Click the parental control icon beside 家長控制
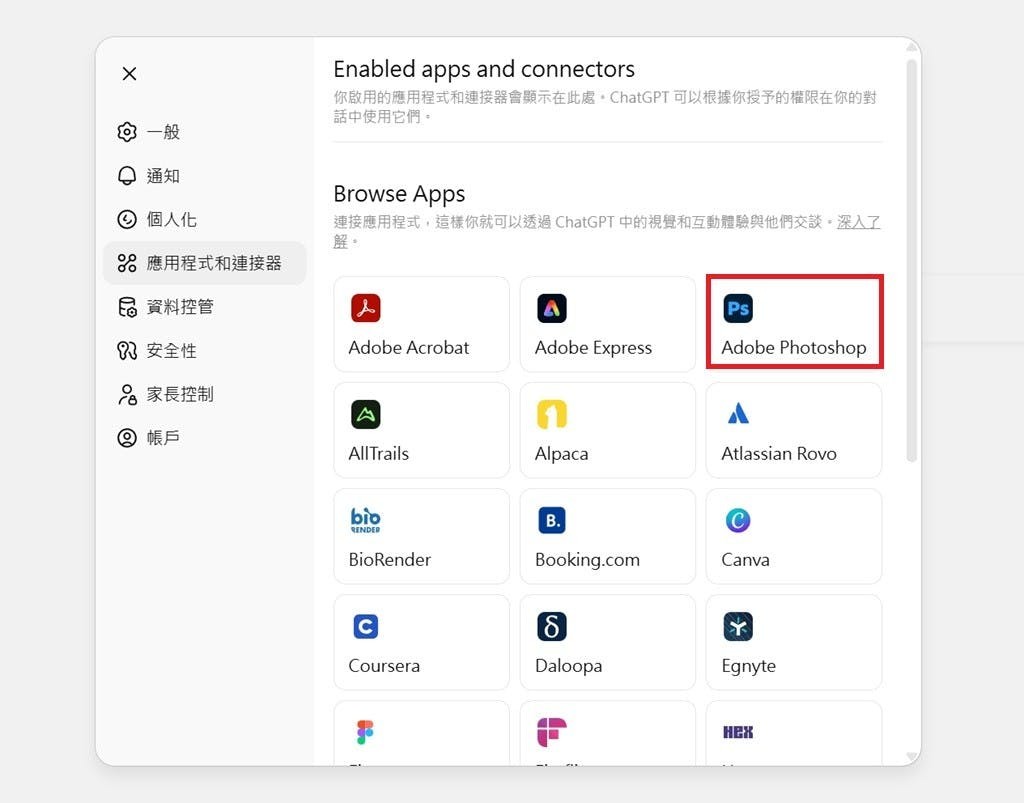Viewport: 1024px width, 803px height. (x=127, y=394)
